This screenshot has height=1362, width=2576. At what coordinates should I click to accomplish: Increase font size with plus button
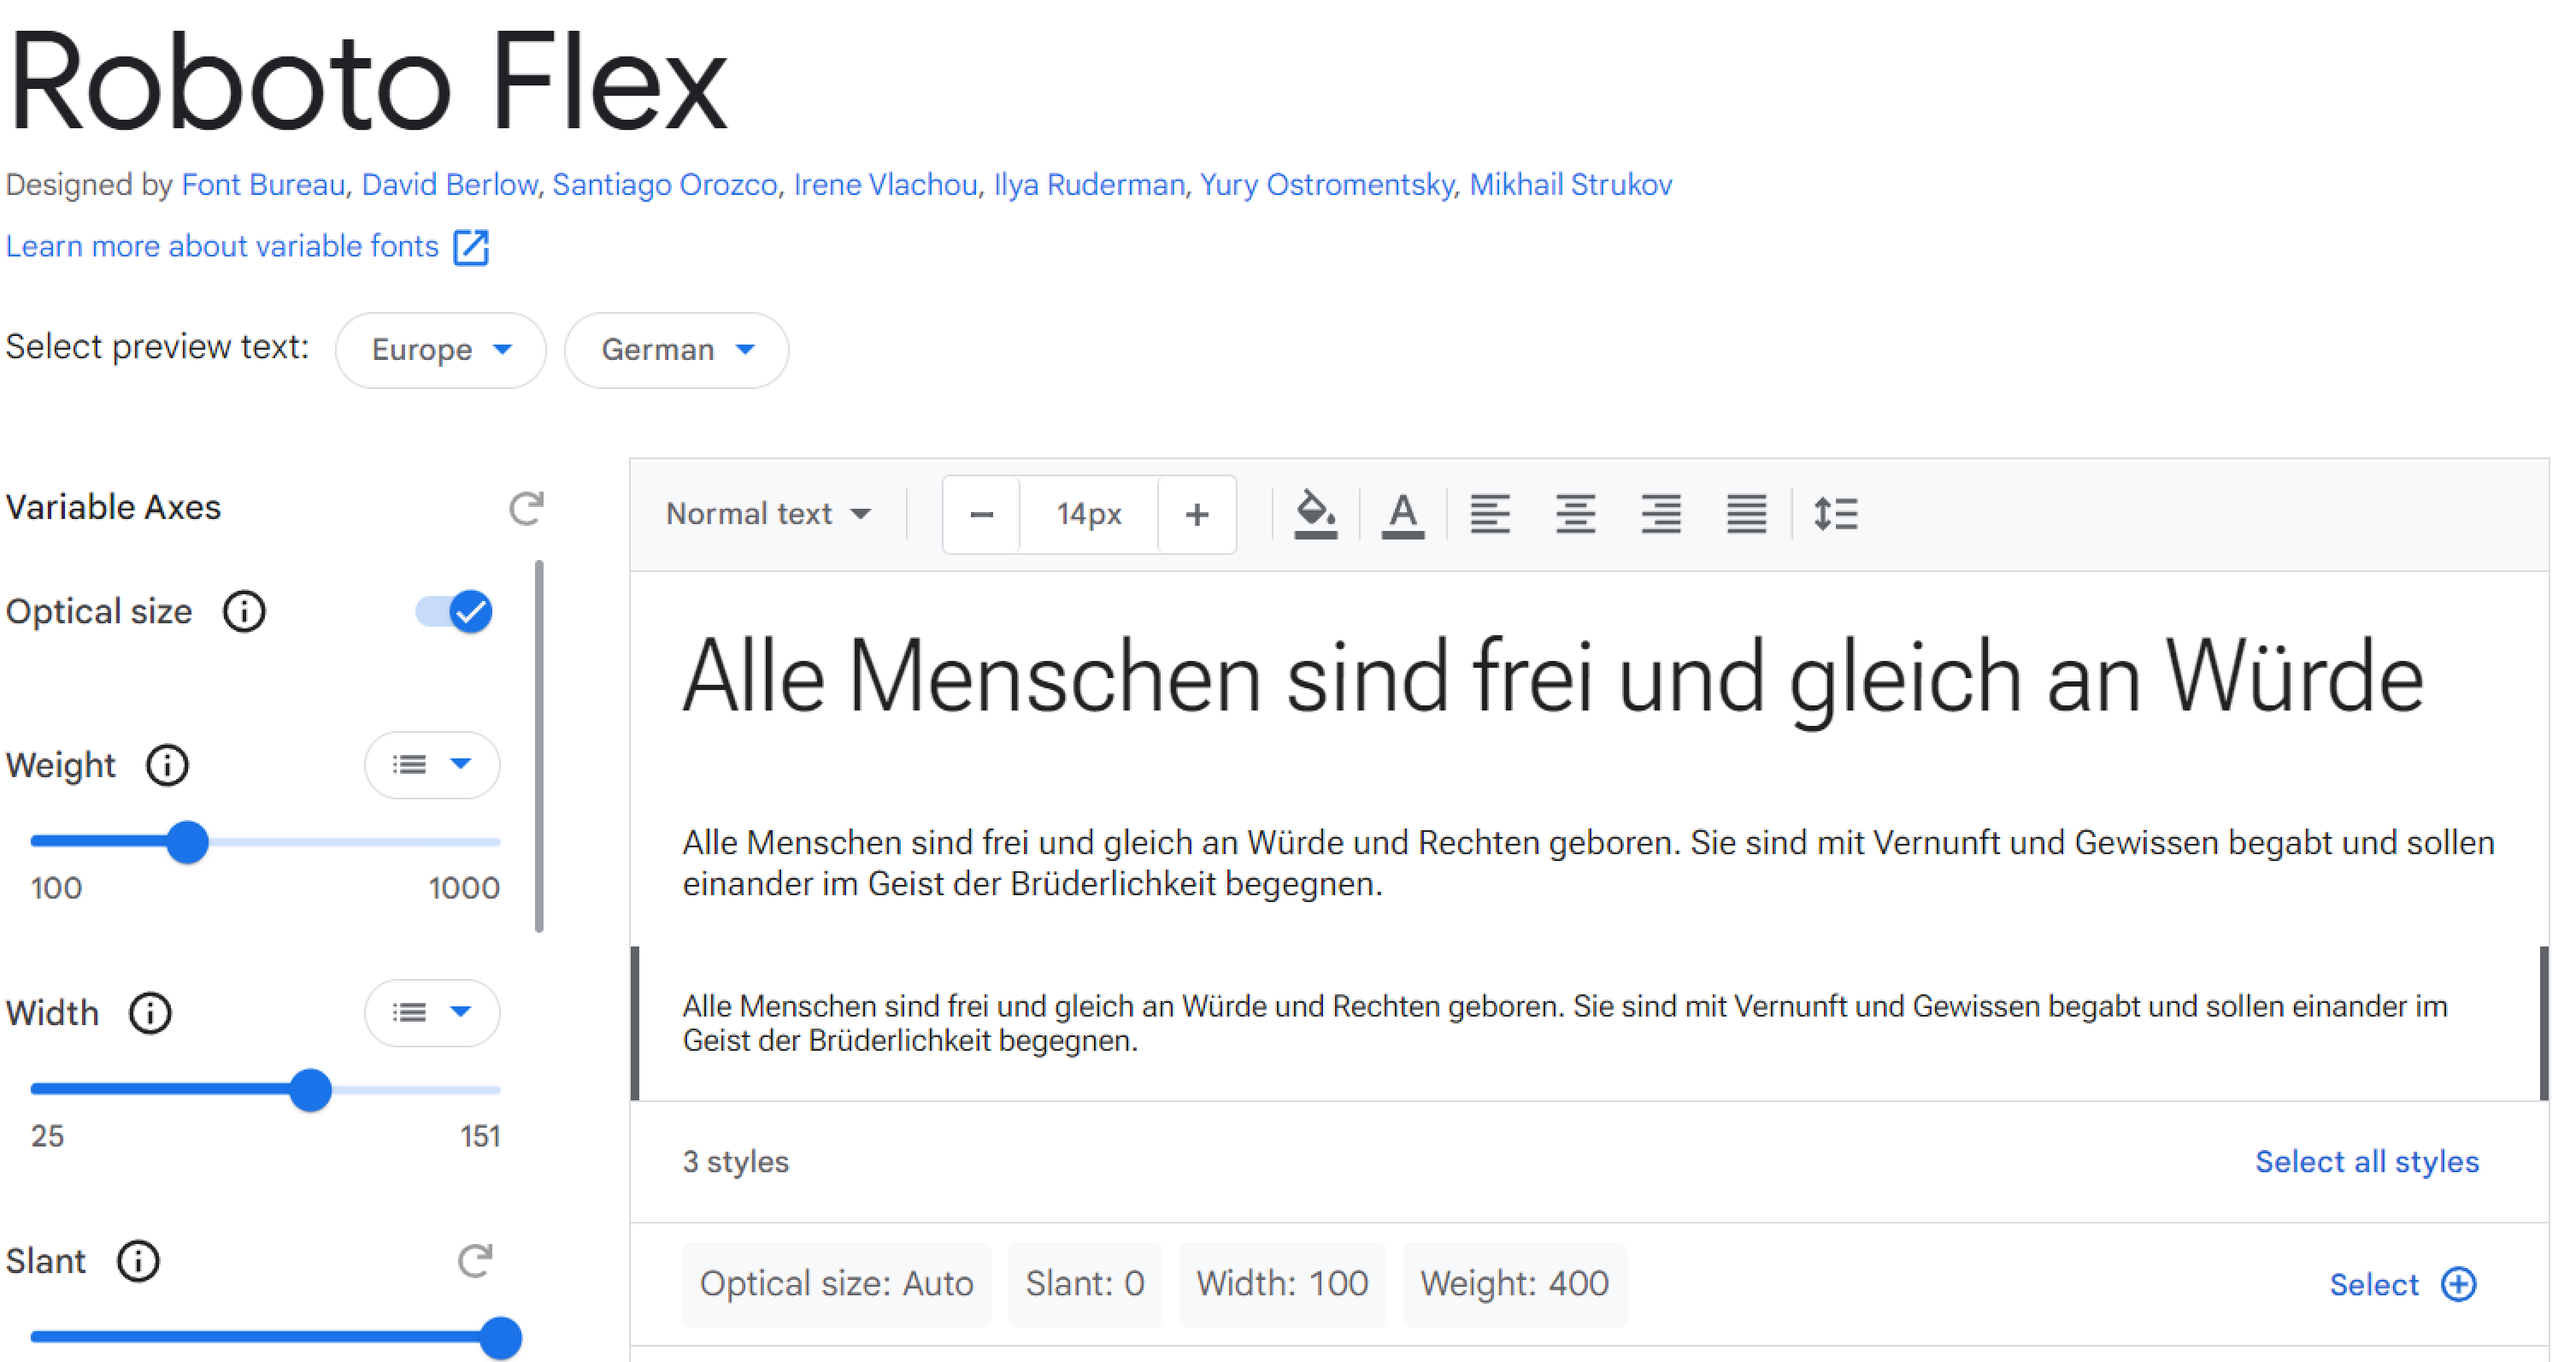pyautogui.click(x=1196, y=514)
